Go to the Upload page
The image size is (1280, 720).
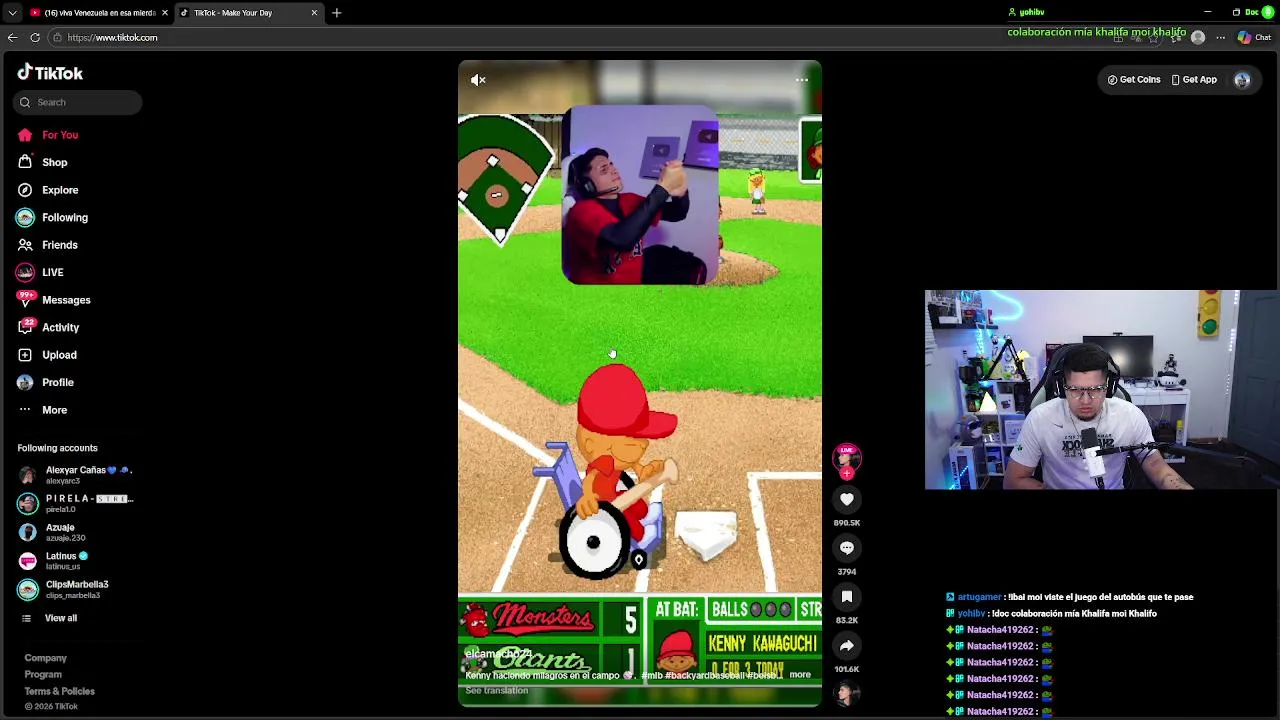click(59, 355)
